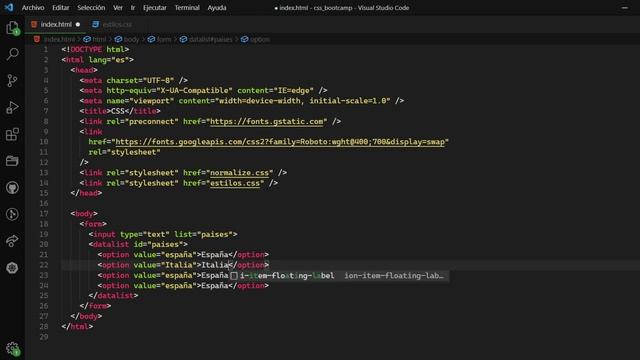Image resolution: width=640 pixels, height=360 pixels.
Task: Follow the normalize.css href link
Action: [x=239, y=173]
